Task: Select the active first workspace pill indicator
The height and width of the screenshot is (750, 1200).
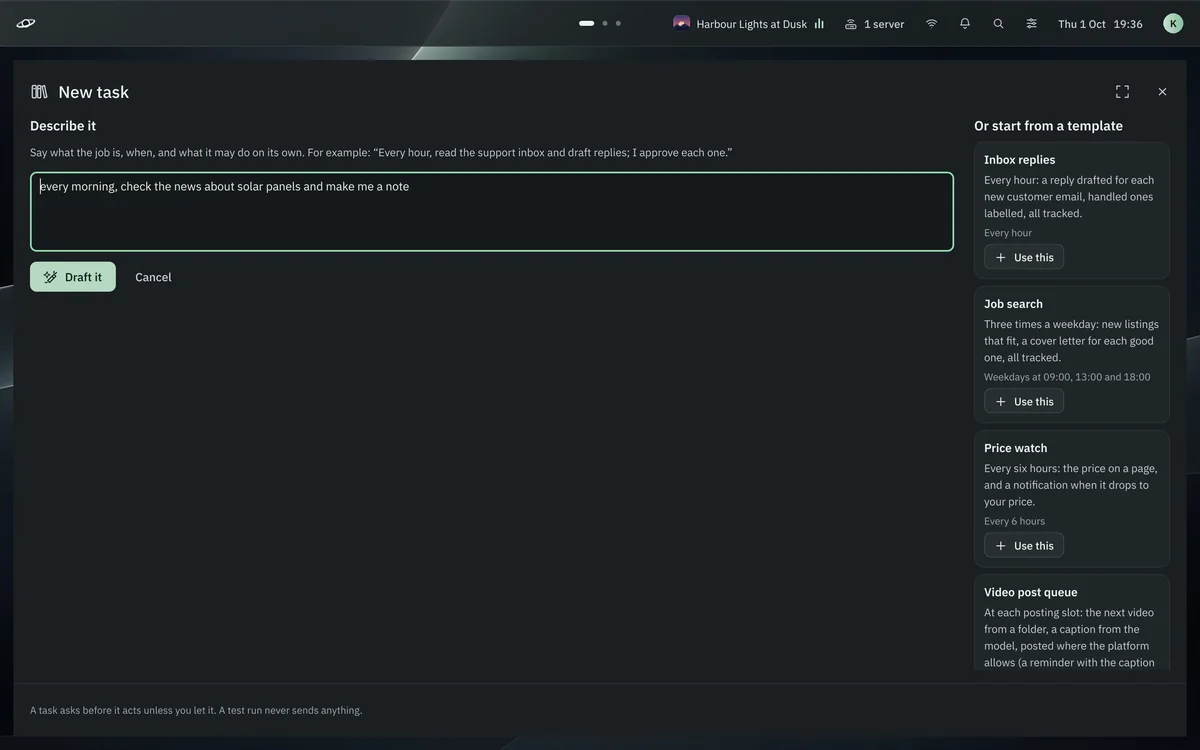Action: (587, 23)
